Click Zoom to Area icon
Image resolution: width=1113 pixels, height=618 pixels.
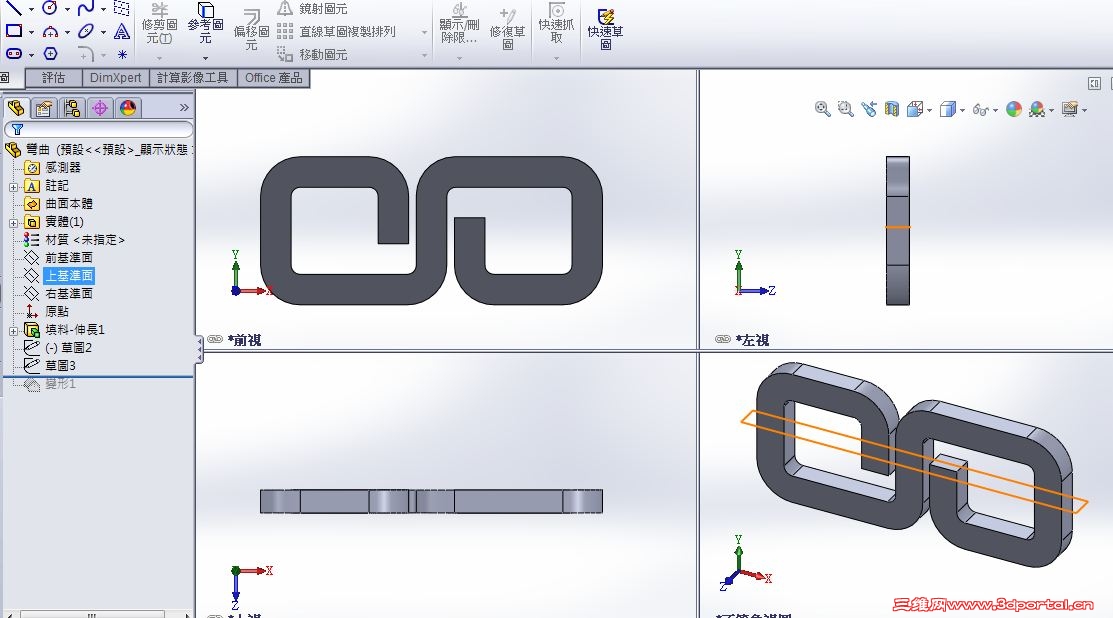coord(845,109)
